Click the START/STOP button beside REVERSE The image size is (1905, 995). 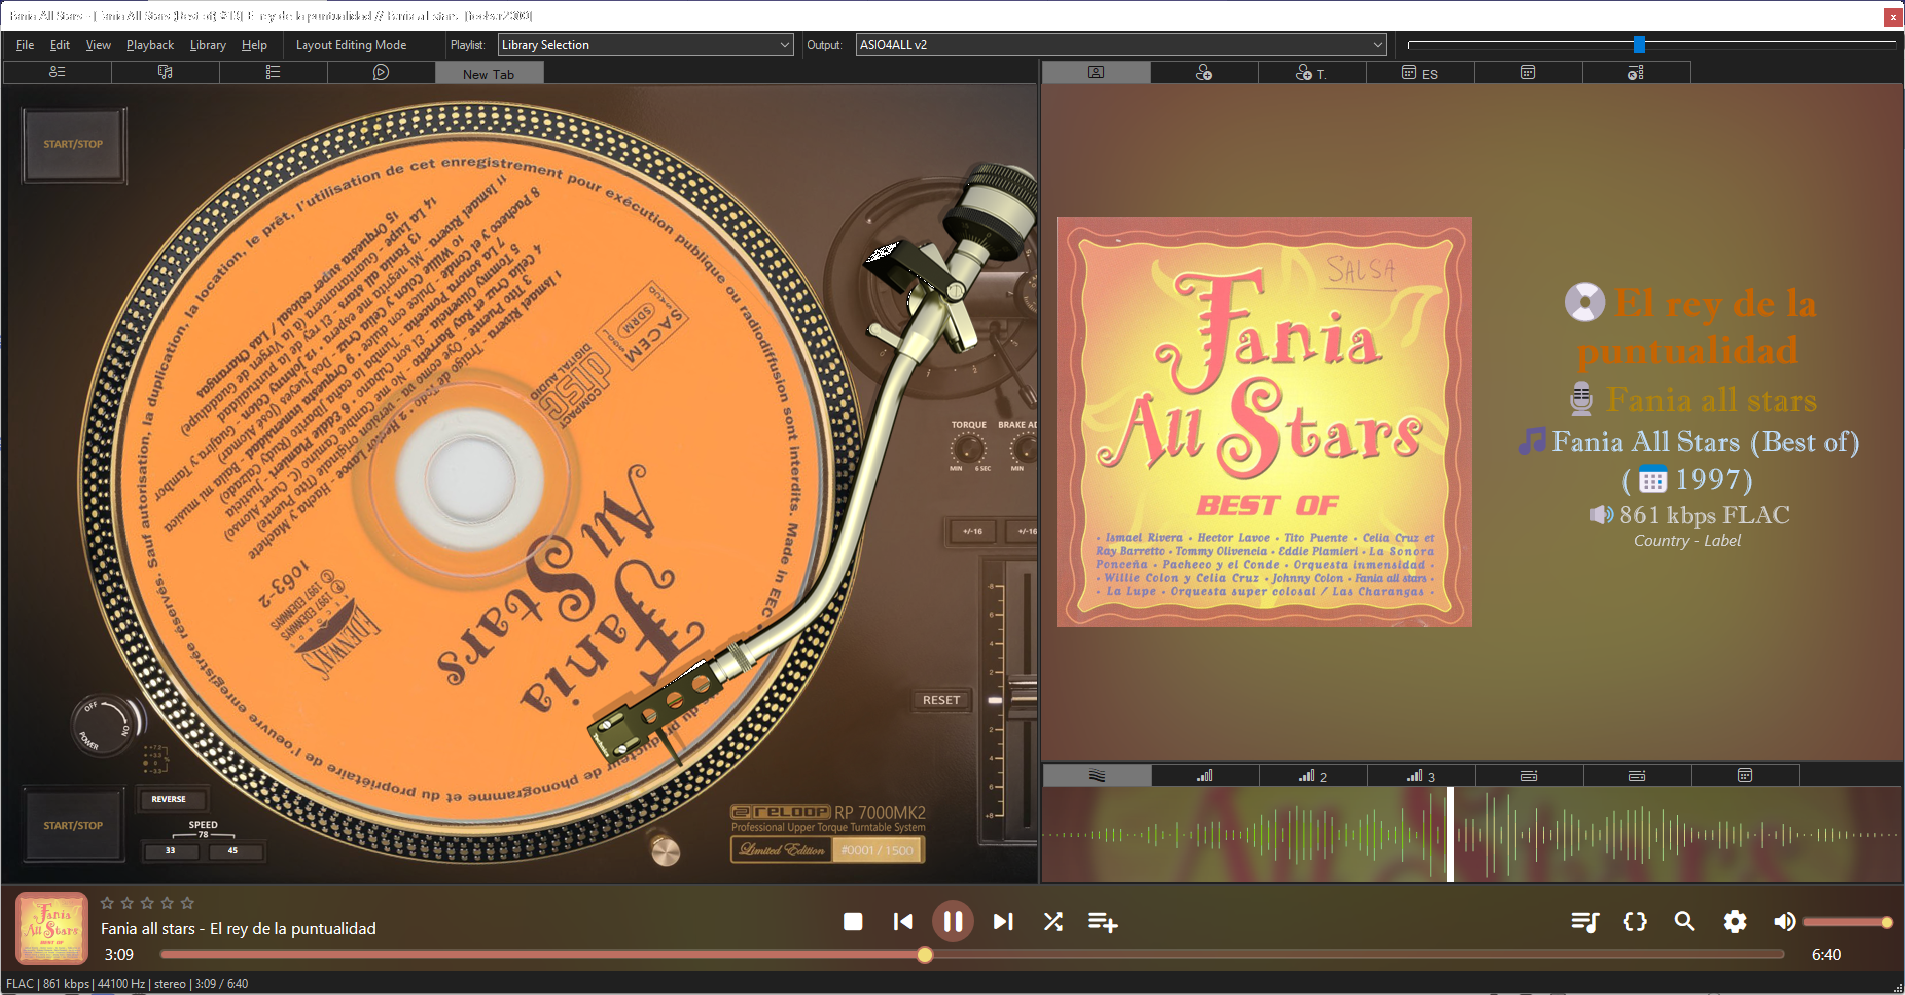(73, 825)
